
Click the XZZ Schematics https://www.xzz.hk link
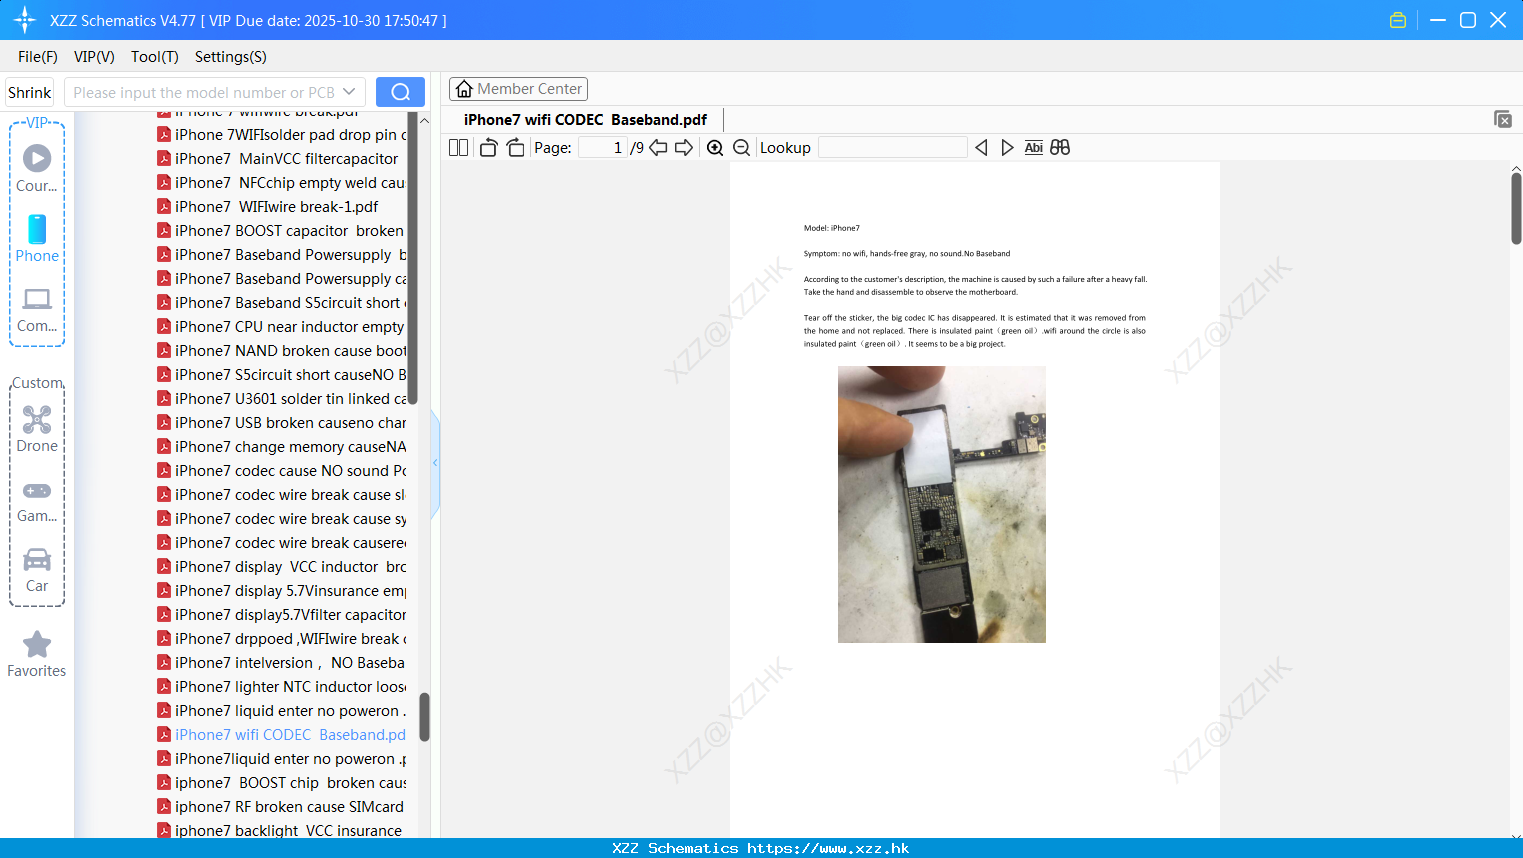pyautogui.click(x=761, y=848)
